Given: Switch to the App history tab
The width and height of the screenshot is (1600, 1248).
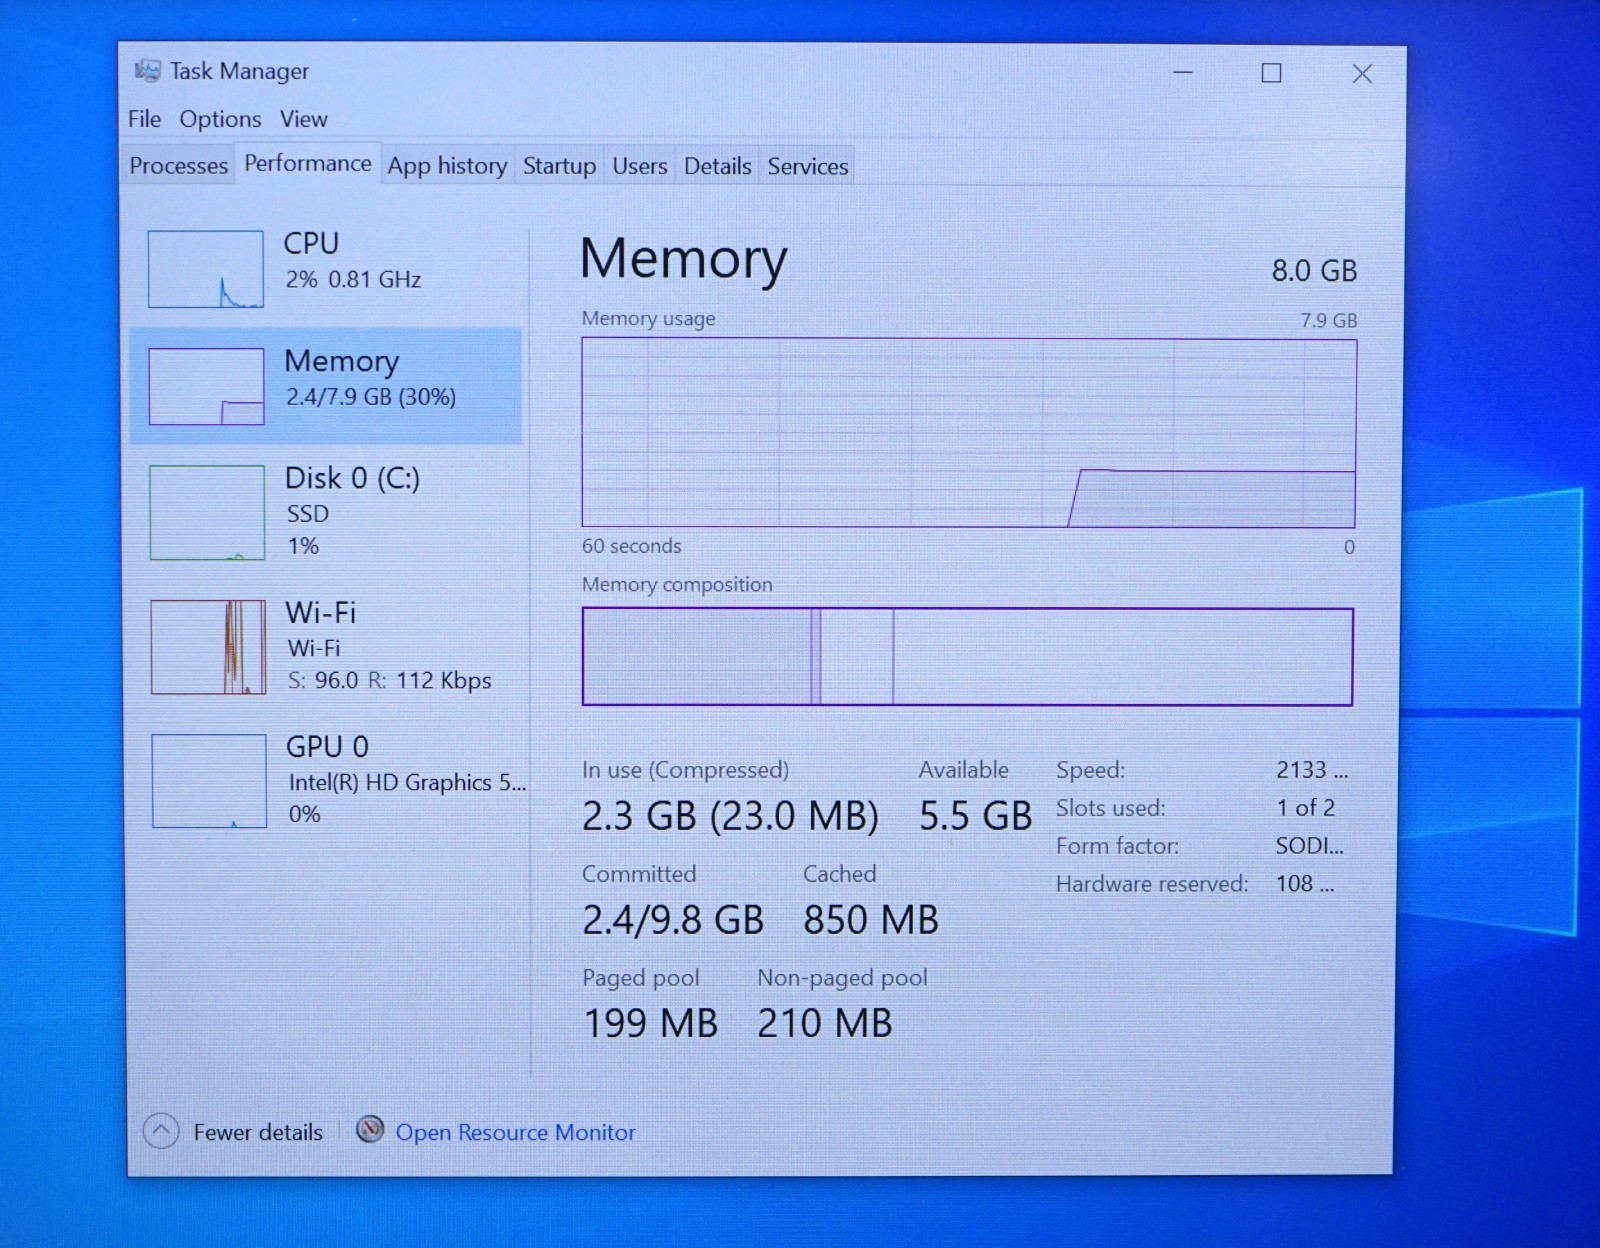Looking at the screenshot, I should pos(447,166).
